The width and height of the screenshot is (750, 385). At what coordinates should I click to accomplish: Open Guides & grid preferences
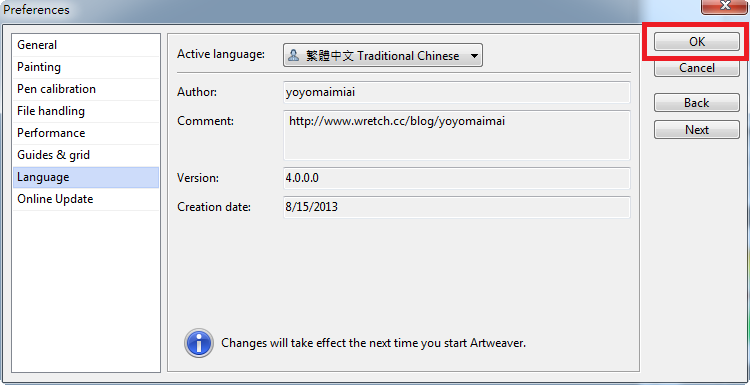click(x=86, y=155)
